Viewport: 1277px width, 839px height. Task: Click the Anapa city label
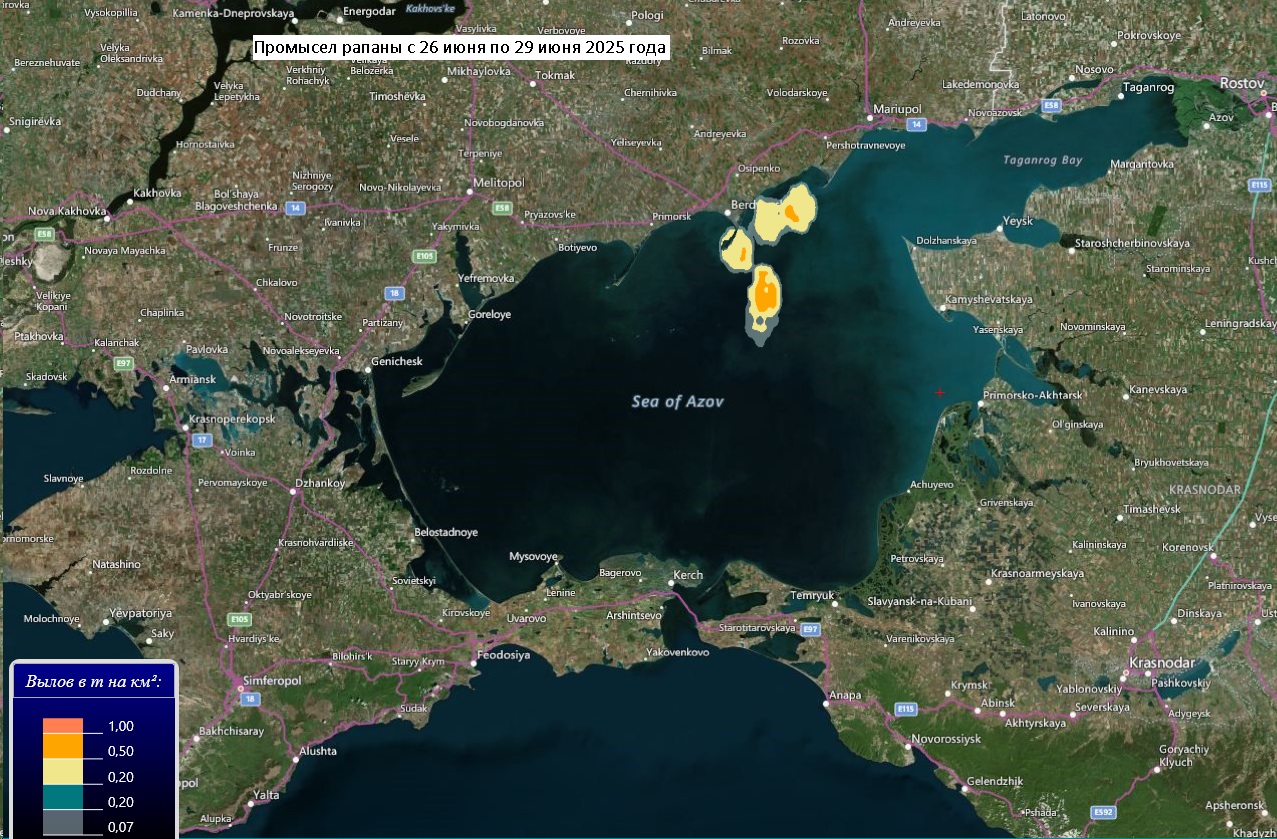click(844, 695)
